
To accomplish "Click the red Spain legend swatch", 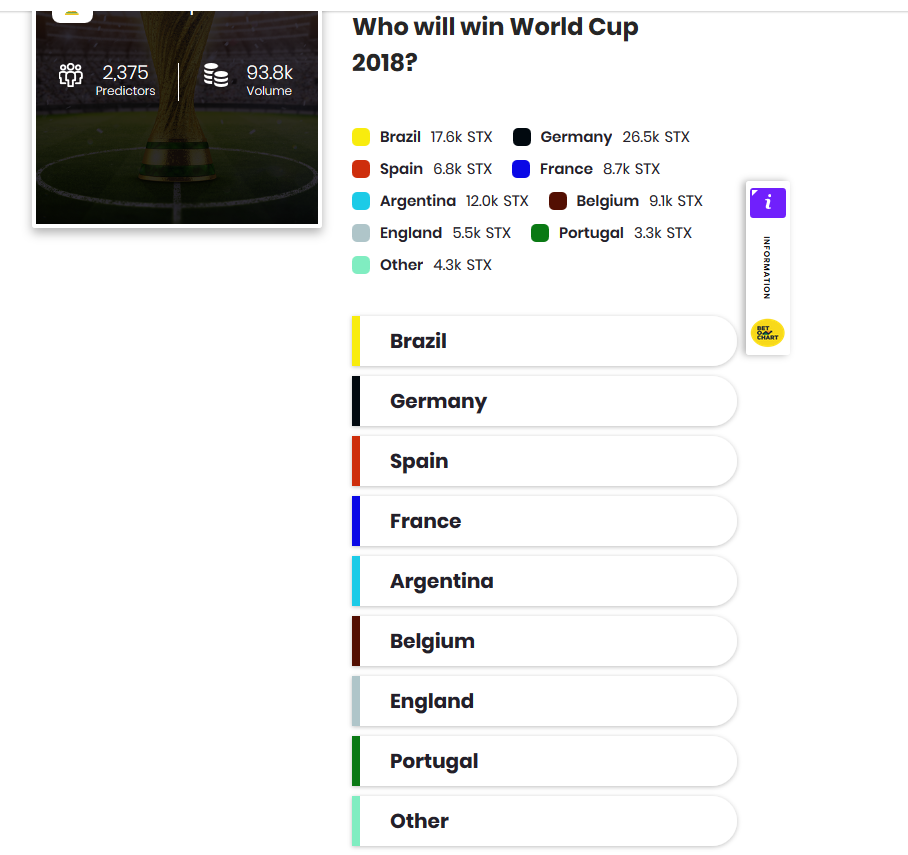I will [361, 169].
